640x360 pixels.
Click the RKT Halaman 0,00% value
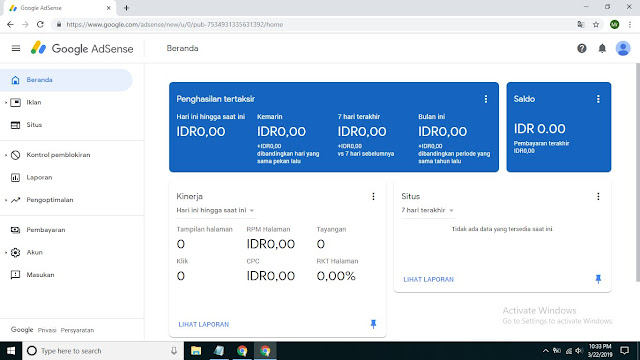point(336,276)
